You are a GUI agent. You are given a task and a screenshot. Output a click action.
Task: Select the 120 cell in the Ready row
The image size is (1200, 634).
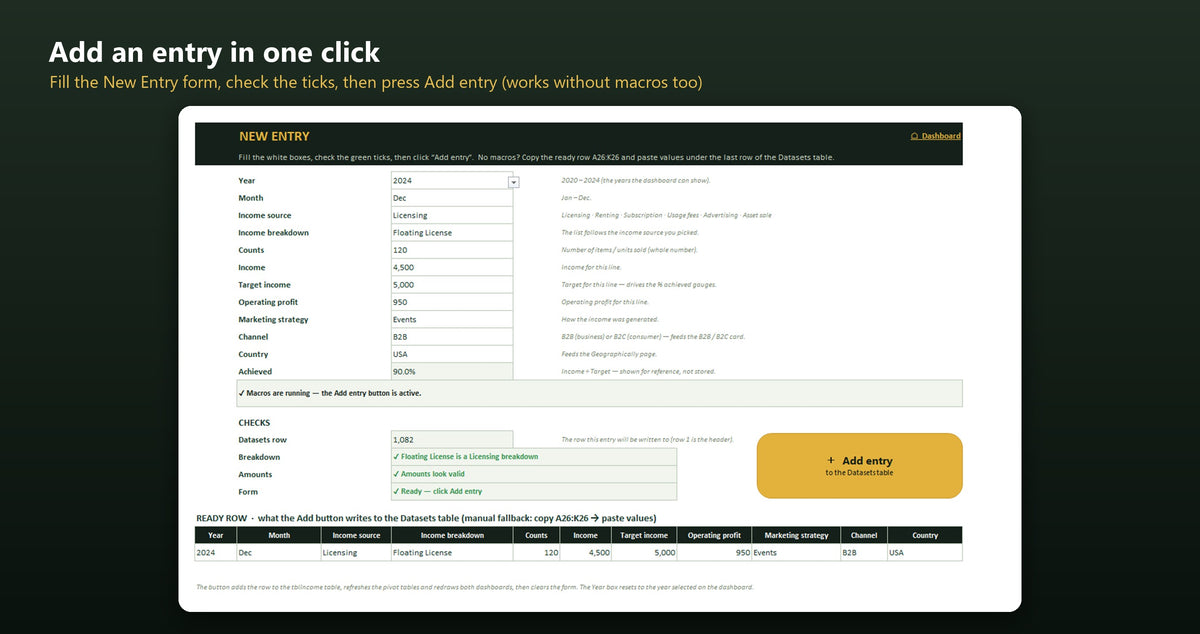[x=537, y=552]
